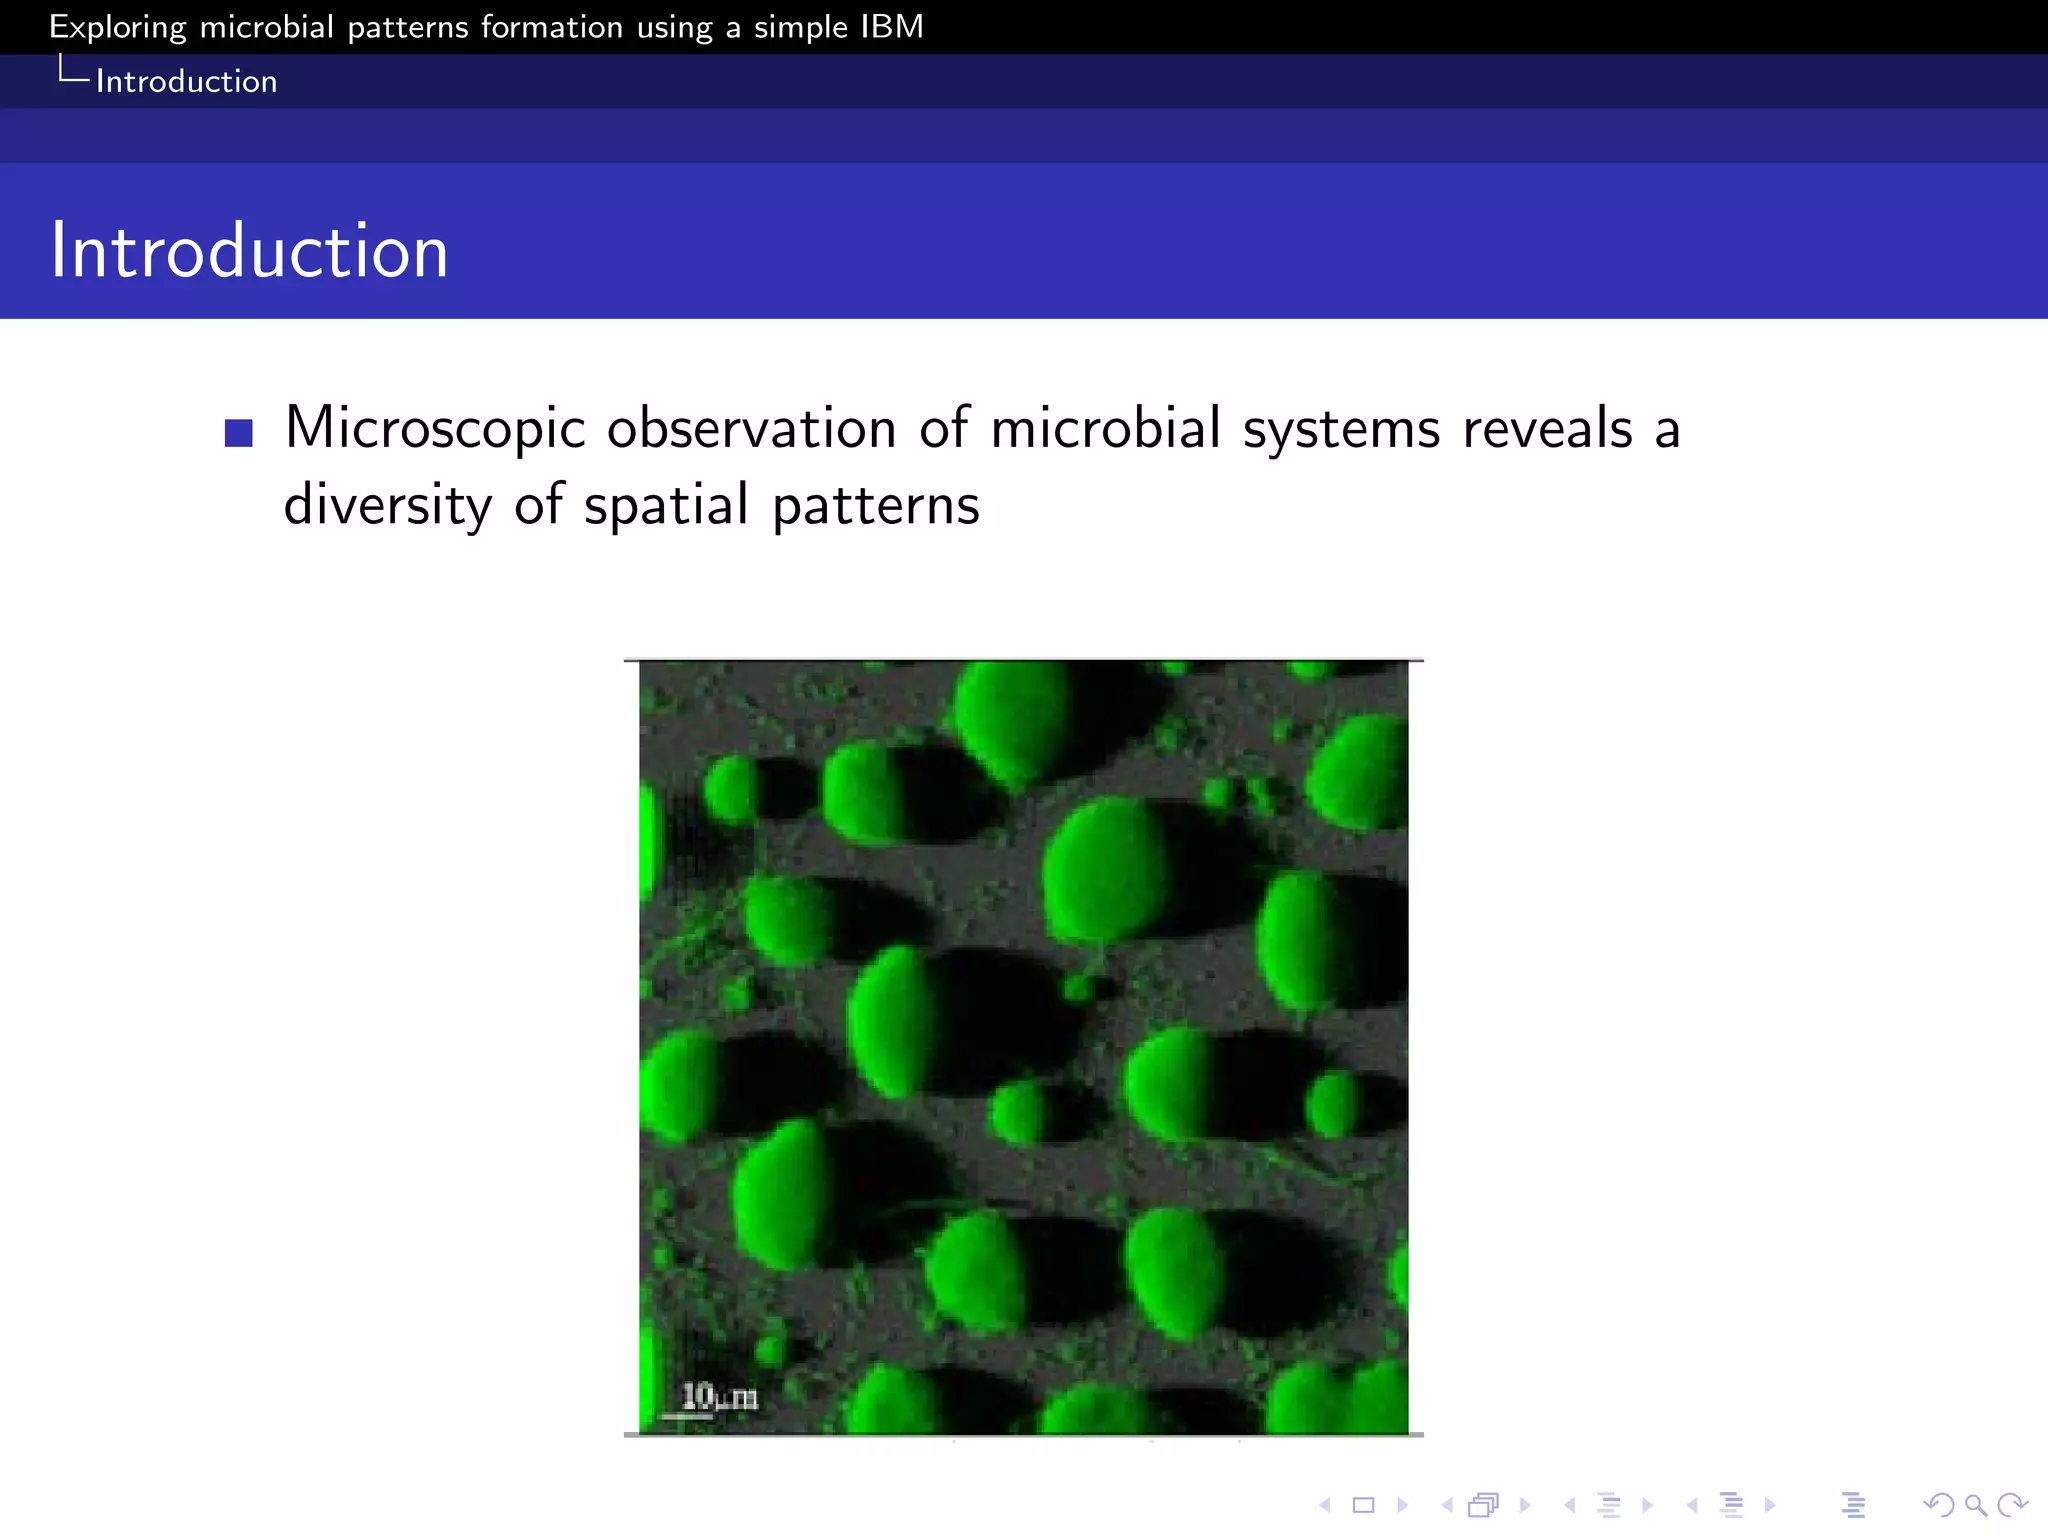Click the blue square bullet marker

click(239, 433)
